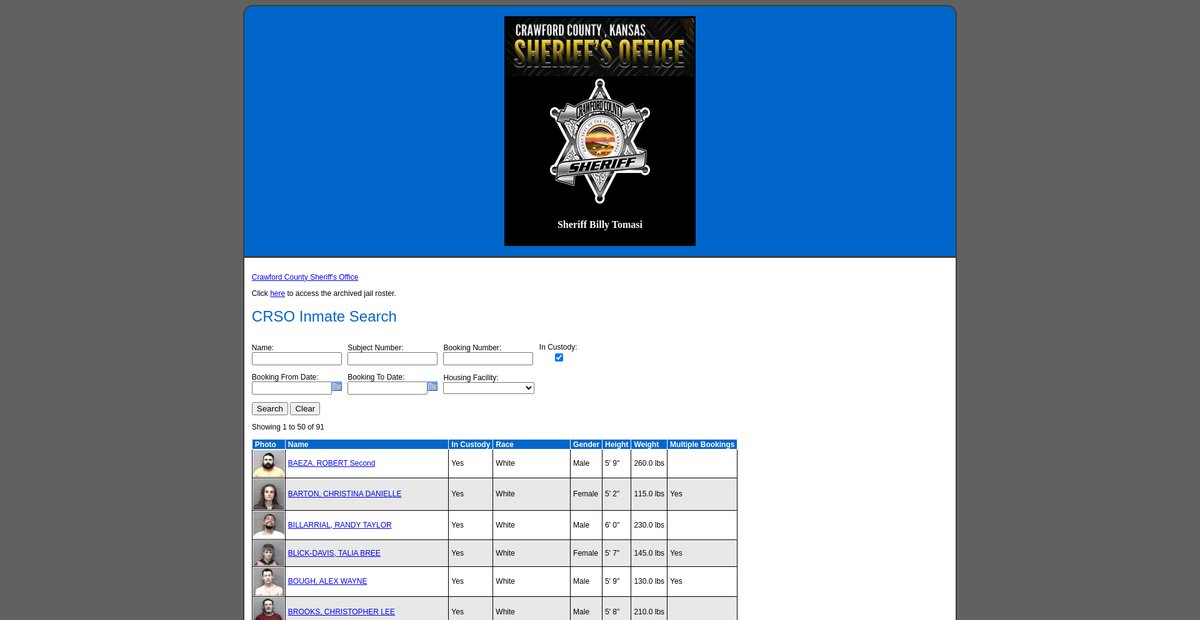Click the Gender column header
The height and width of the screenshot is (620, 1200).
click(586, 444)
